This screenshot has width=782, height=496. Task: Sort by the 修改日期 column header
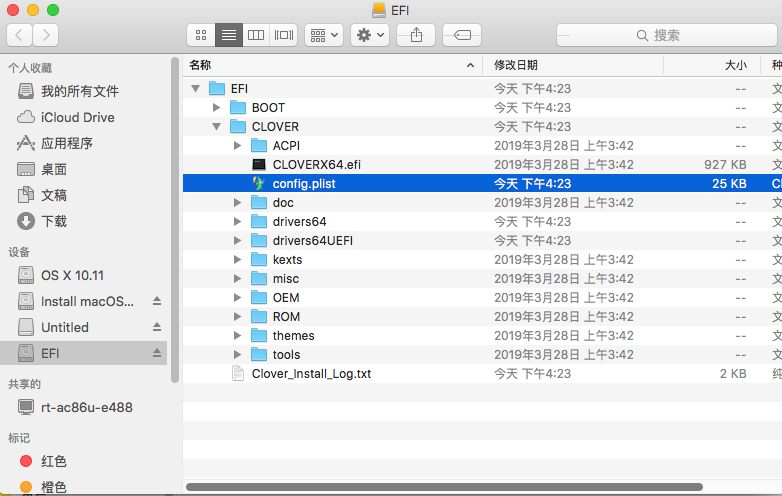coord(573,65)
